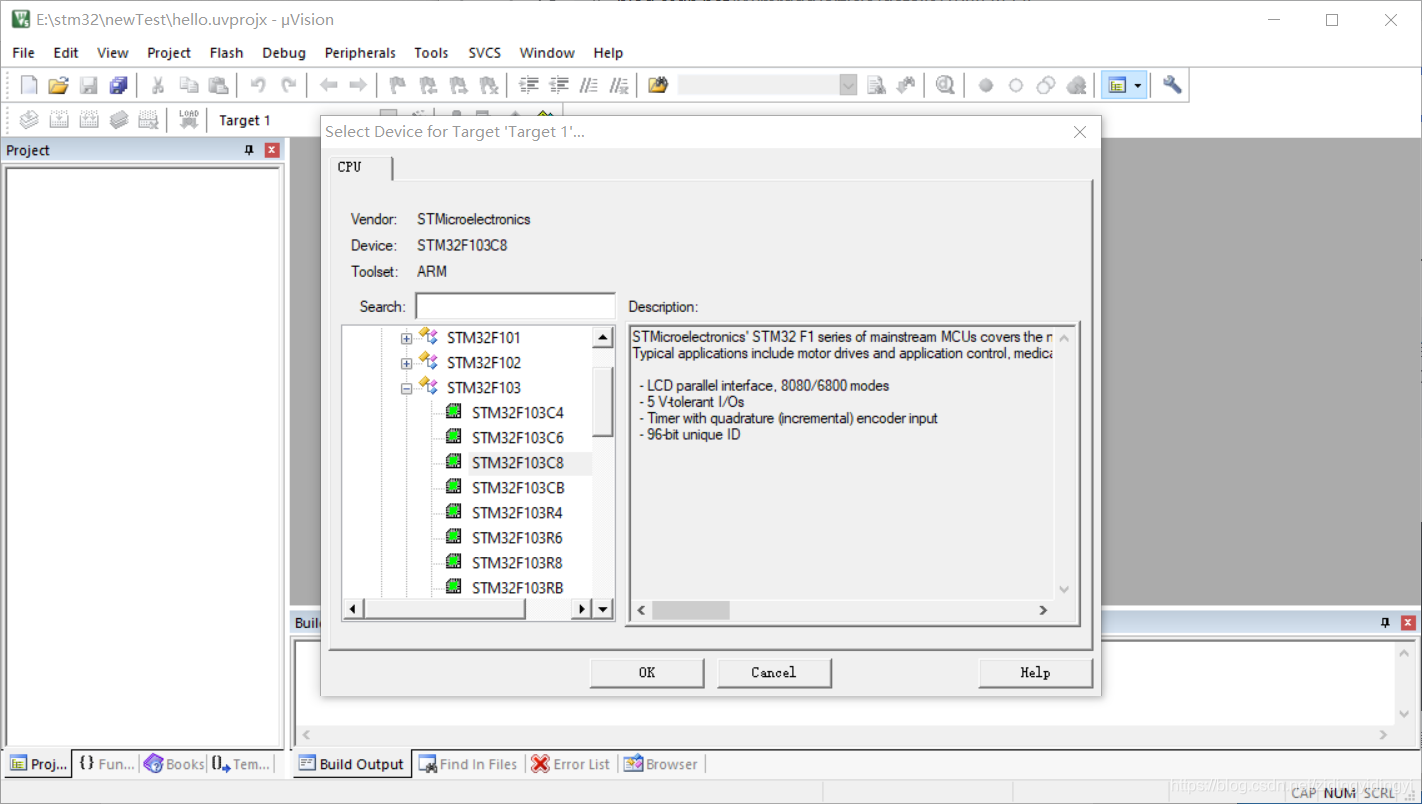
Task: Switch to the Functions panel tab
Action: coord(106,764)
